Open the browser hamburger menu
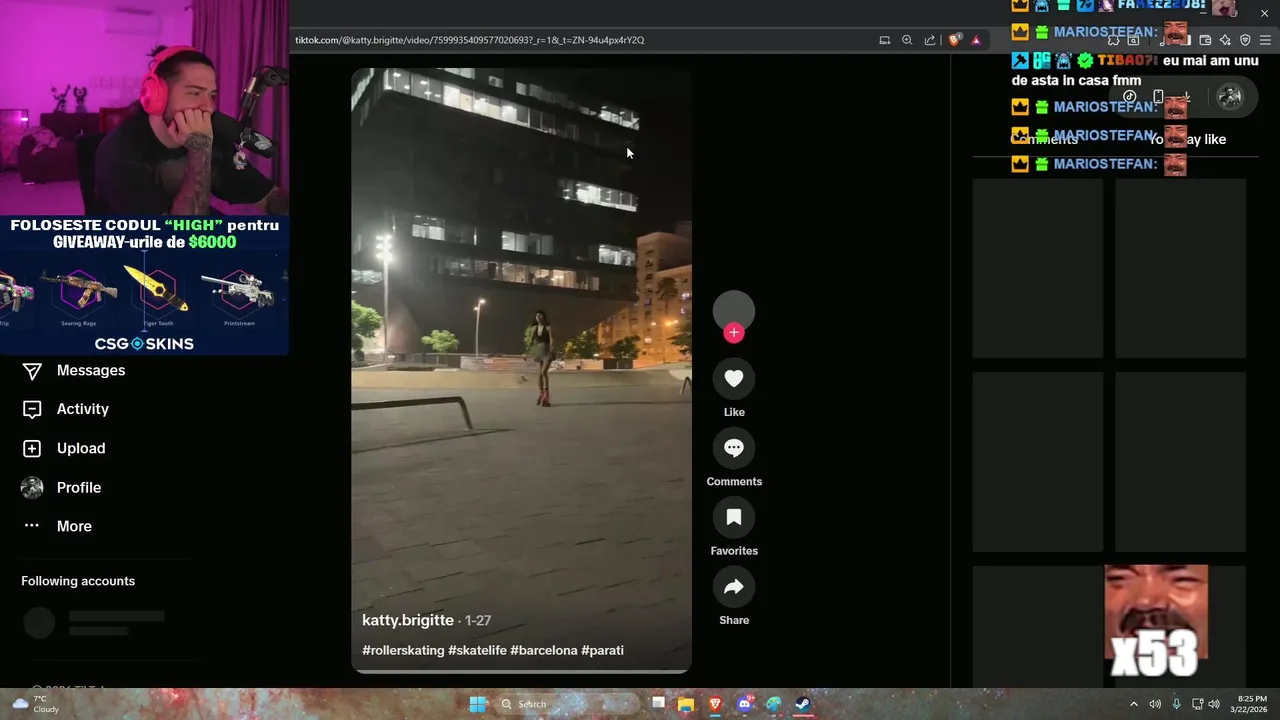The width and height of the screenshot is (1280, 720). pos(1266,40)
